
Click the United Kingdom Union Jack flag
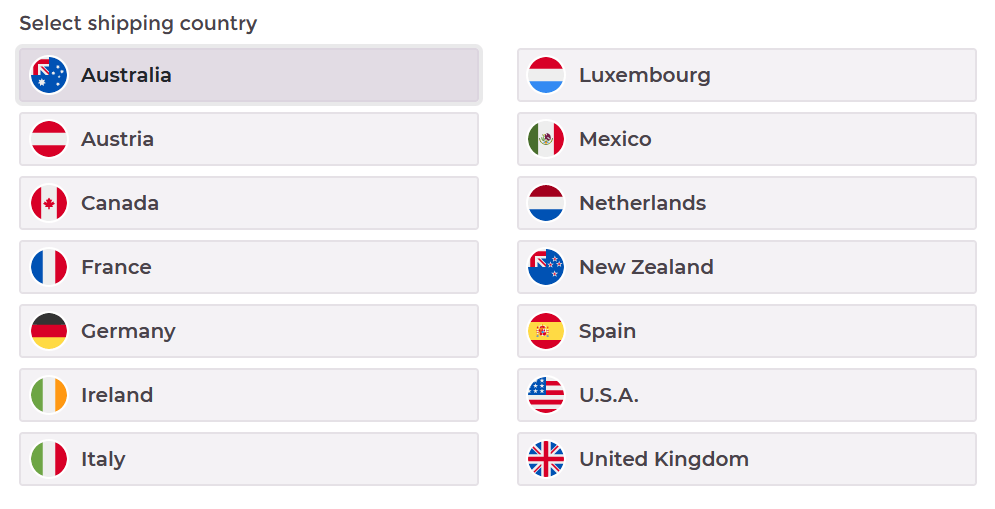[546, 459]
